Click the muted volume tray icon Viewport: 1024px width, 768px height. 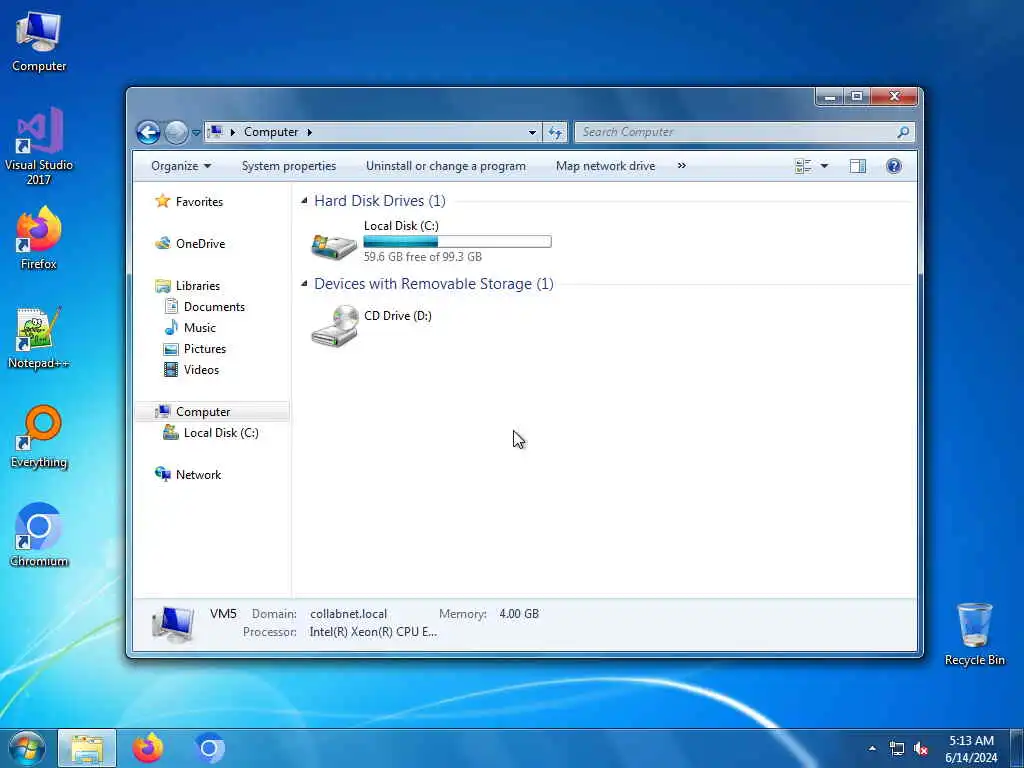coord(921,748)
